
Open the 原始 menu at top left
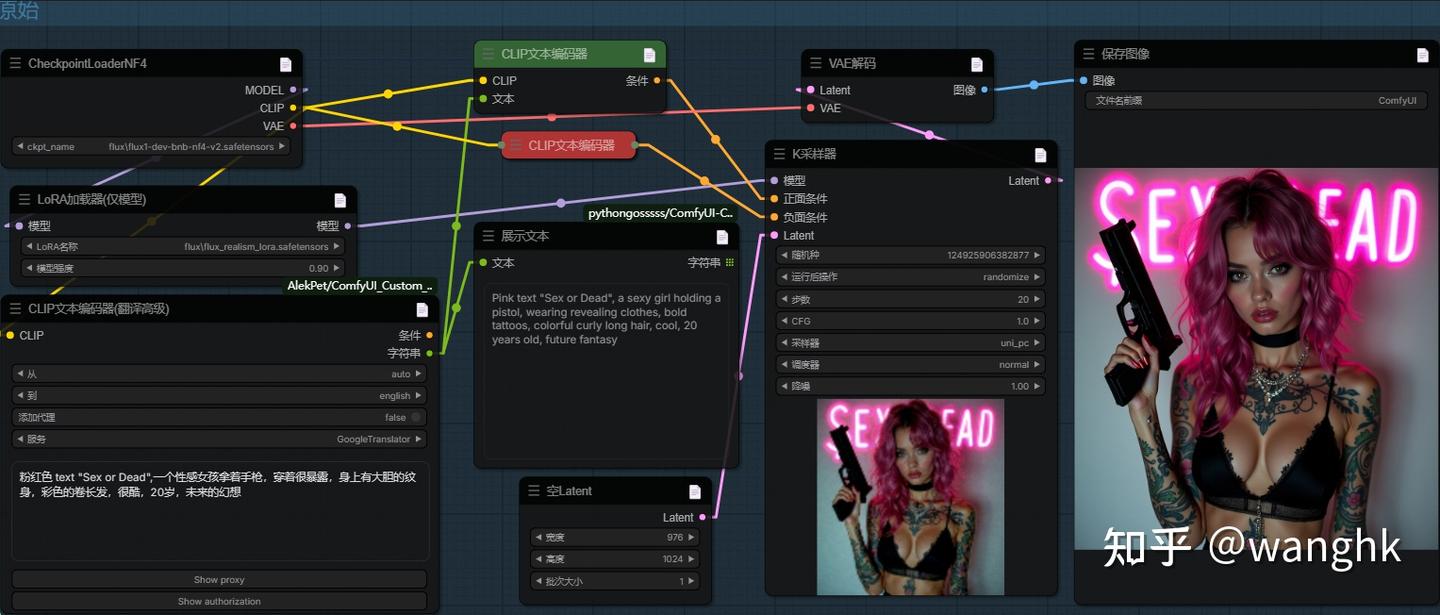pyautogui.click(x=17, y=10)
